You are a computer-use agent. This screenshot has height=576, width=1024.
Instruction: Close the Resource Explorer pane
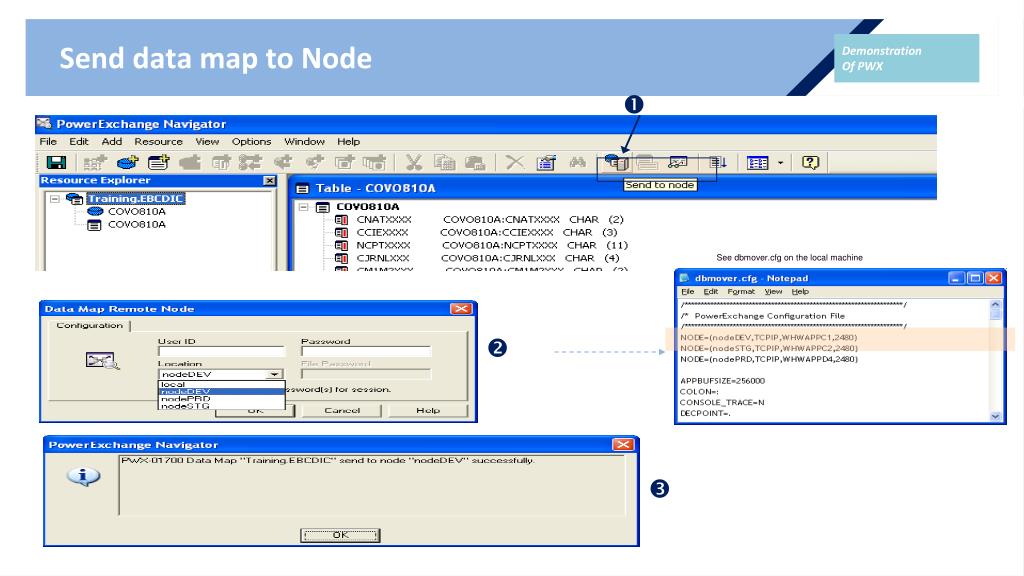click(x=269, y=180)
